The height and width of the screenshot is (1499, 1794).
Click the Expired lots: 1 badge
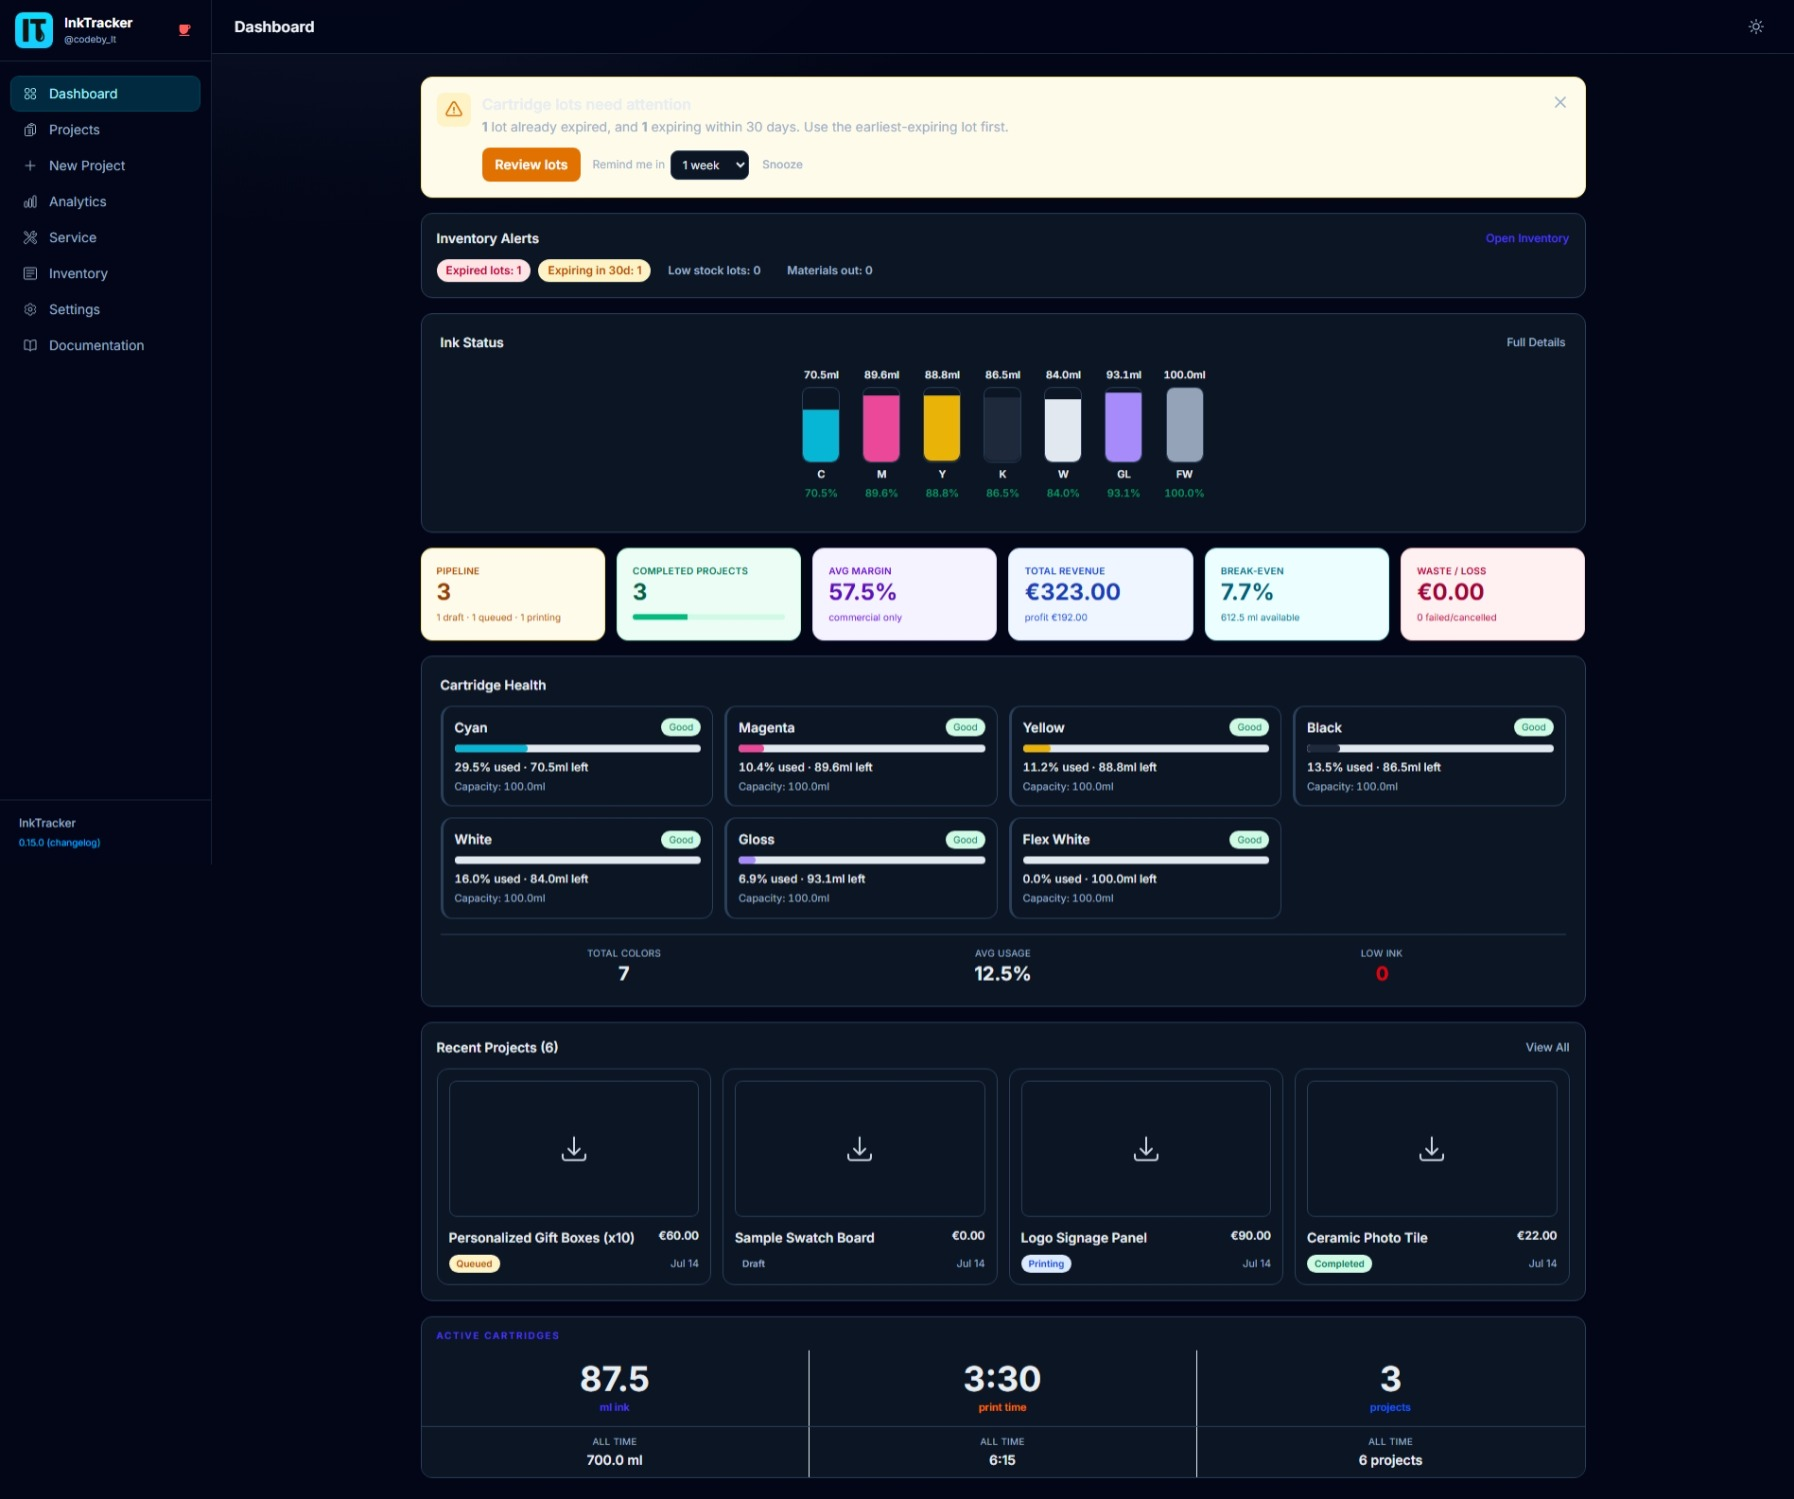point(483,271)
